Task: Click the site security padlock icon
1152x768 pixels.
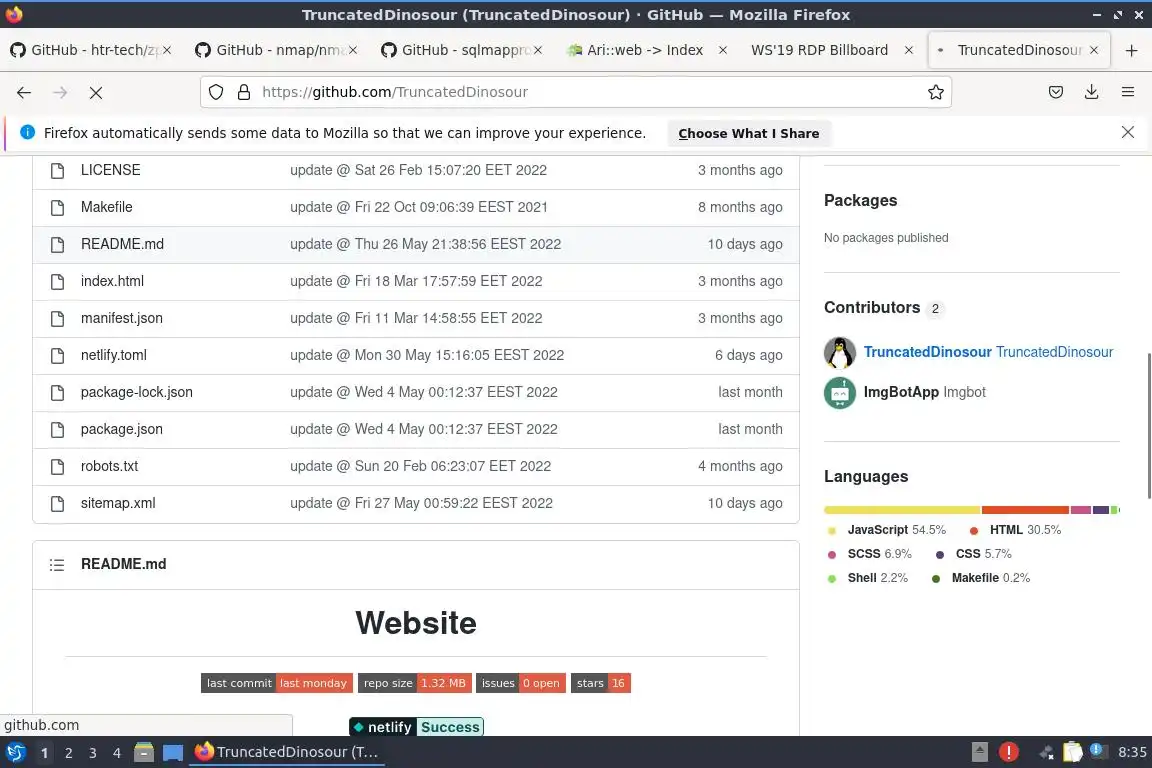Action: pyautogui.click(x=244, y=92)
